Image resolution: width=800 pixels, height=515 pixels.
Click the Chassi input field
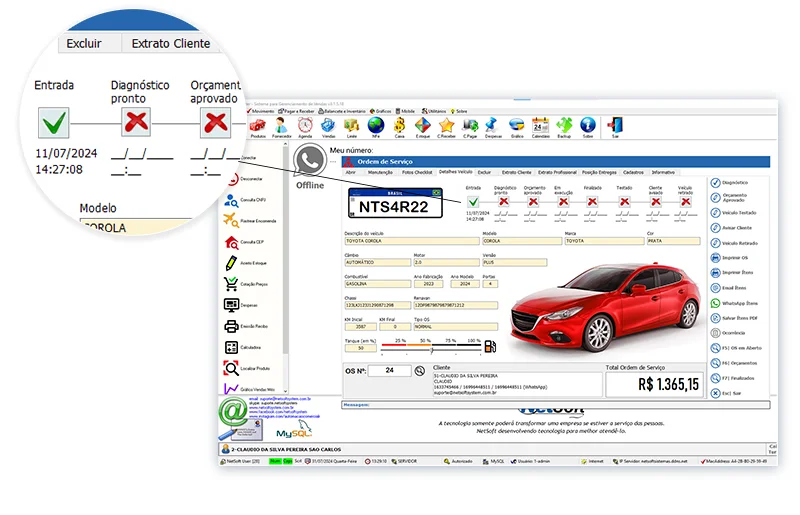(x=378, y=305)
